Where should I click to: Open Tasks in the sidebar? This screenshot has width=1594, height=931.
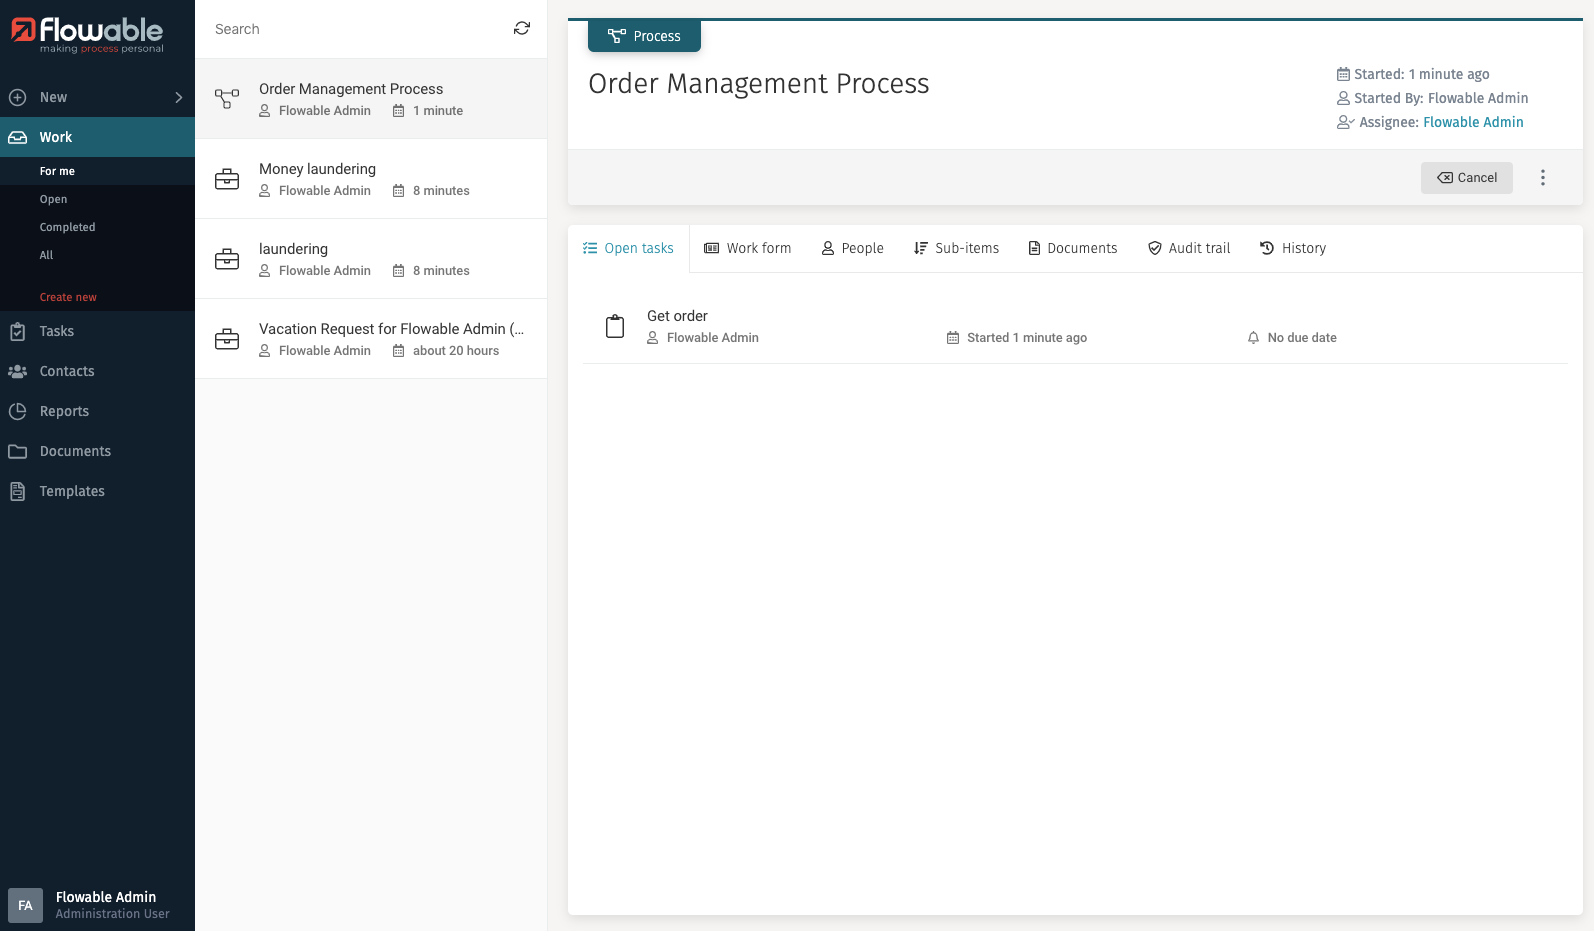pyautogui.click(x=56, y=331)
